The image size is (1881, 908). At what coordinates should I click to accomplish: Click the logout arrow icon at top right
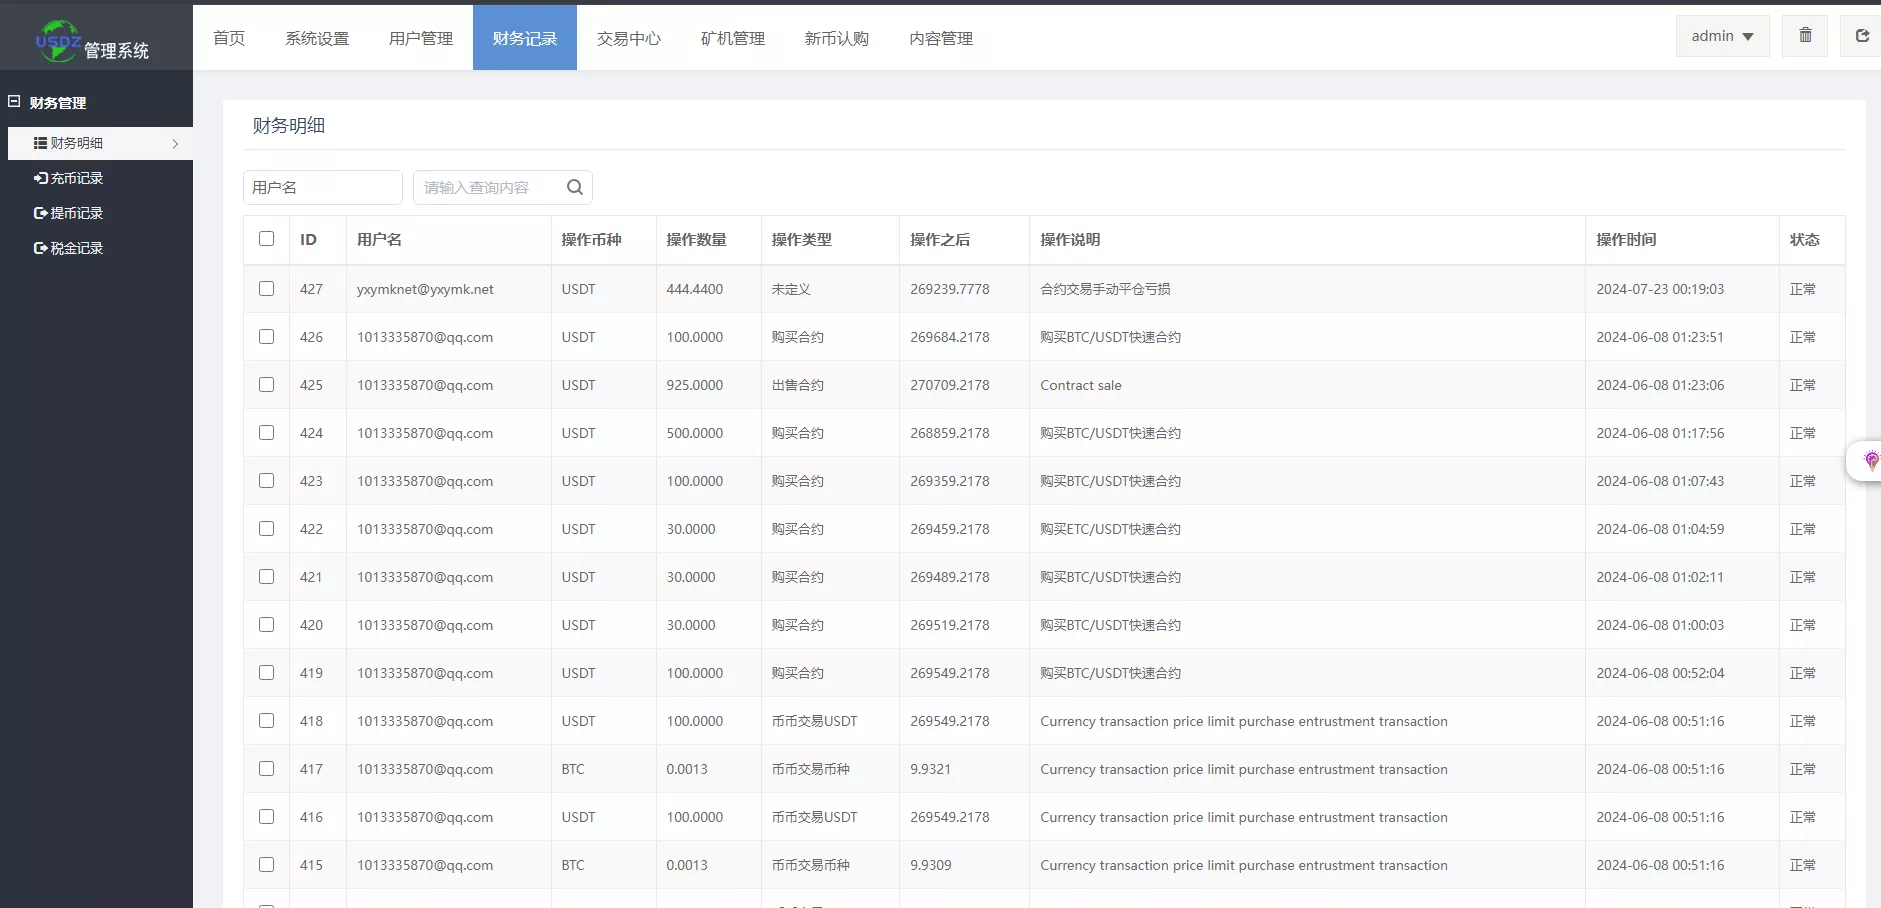(x=1862, y=36)
